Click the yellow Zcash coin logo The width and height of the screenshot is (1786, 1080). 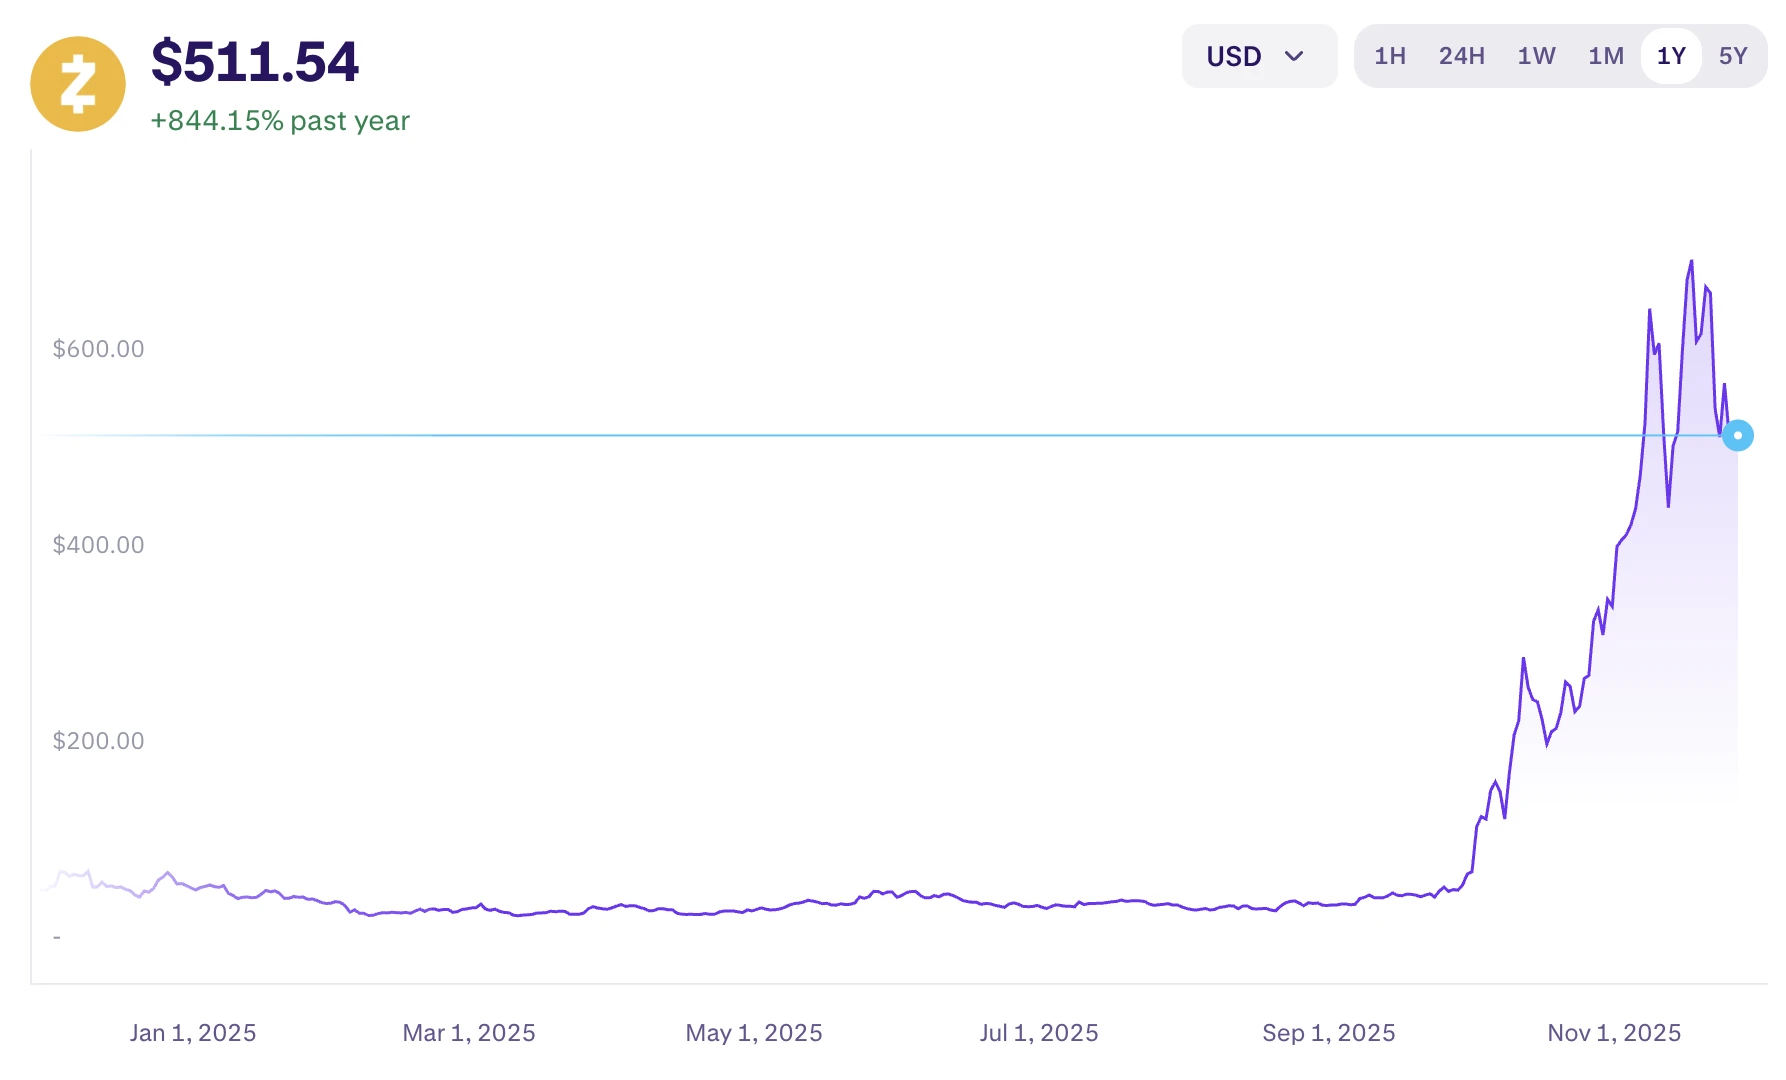(78, 84)
